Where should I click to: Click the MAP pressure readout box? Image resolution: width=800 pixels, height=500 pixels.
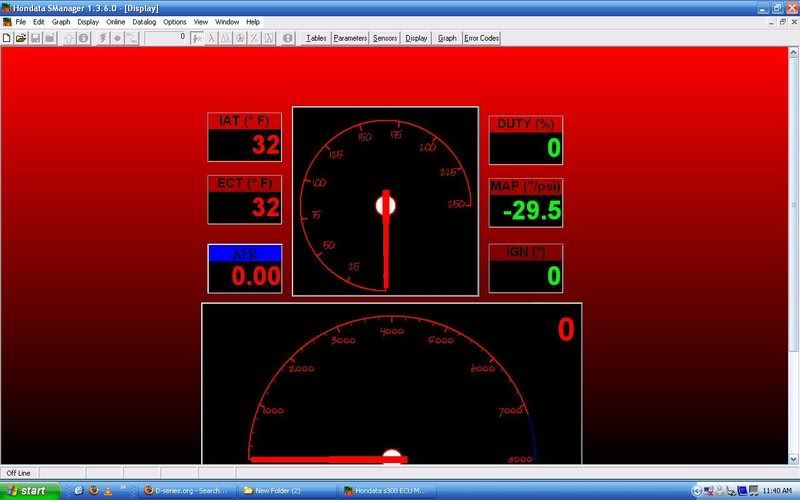point(526,202)
